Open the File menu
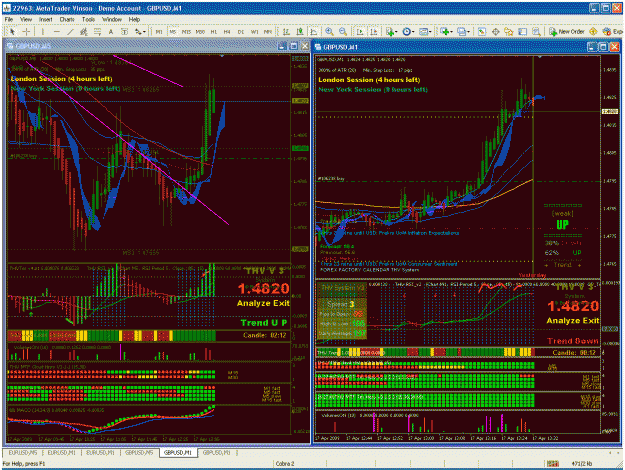Viewport: 625px width, 470px height. 8,19
